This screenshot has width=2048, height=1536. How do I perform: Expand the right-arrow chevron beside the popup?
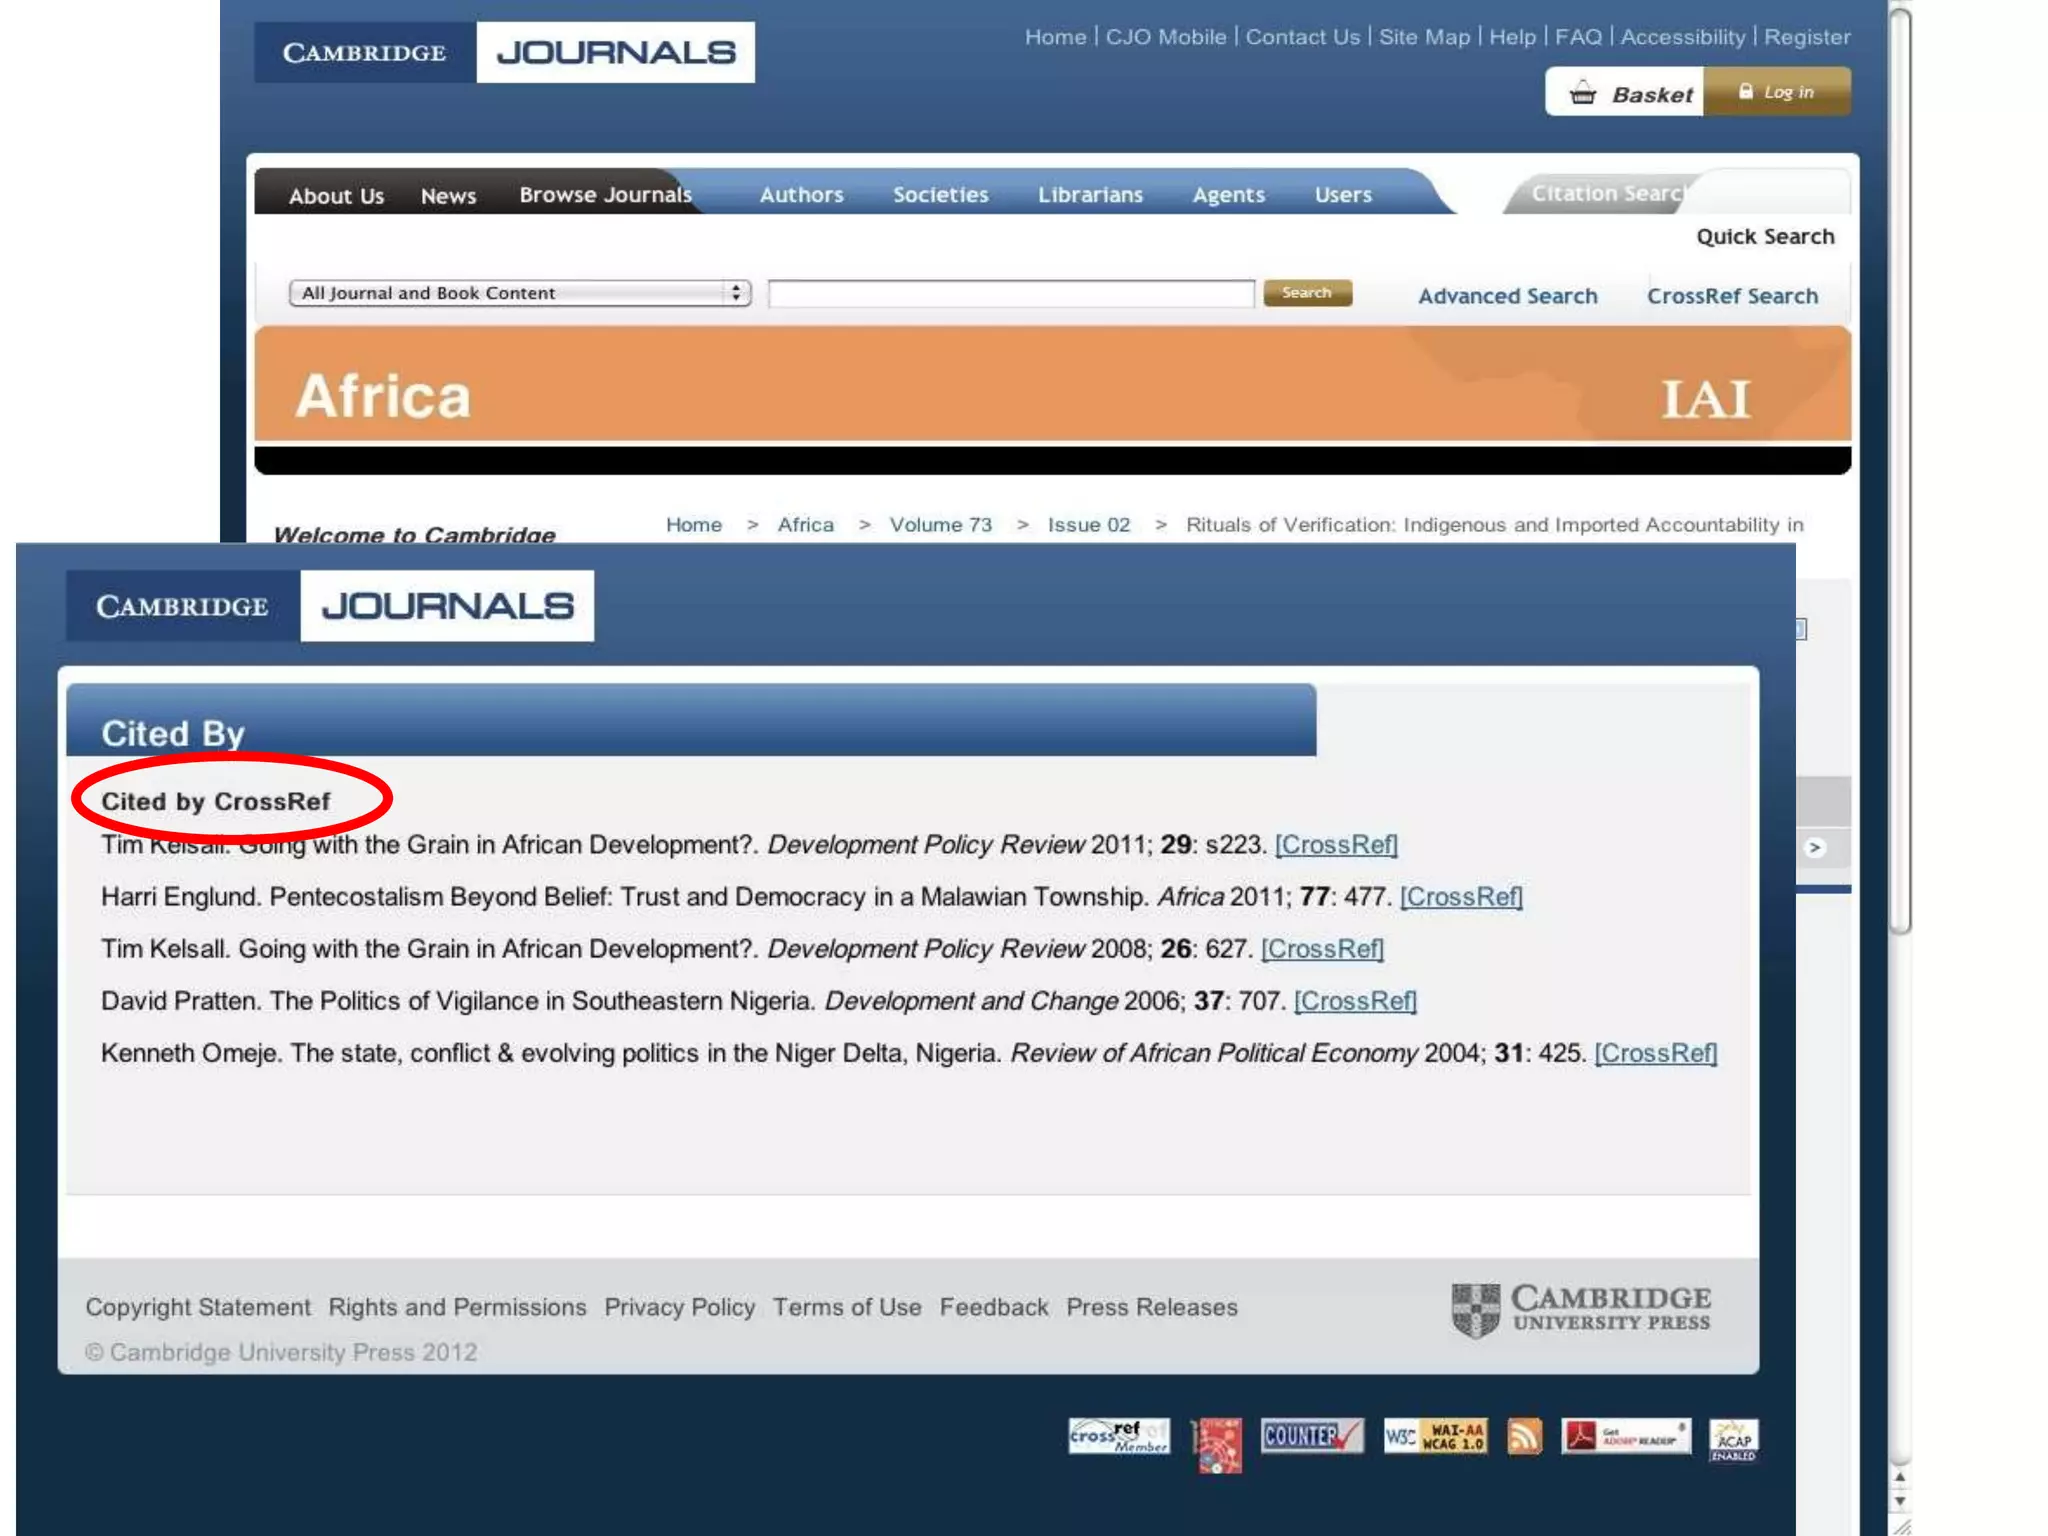[1815, 848]
